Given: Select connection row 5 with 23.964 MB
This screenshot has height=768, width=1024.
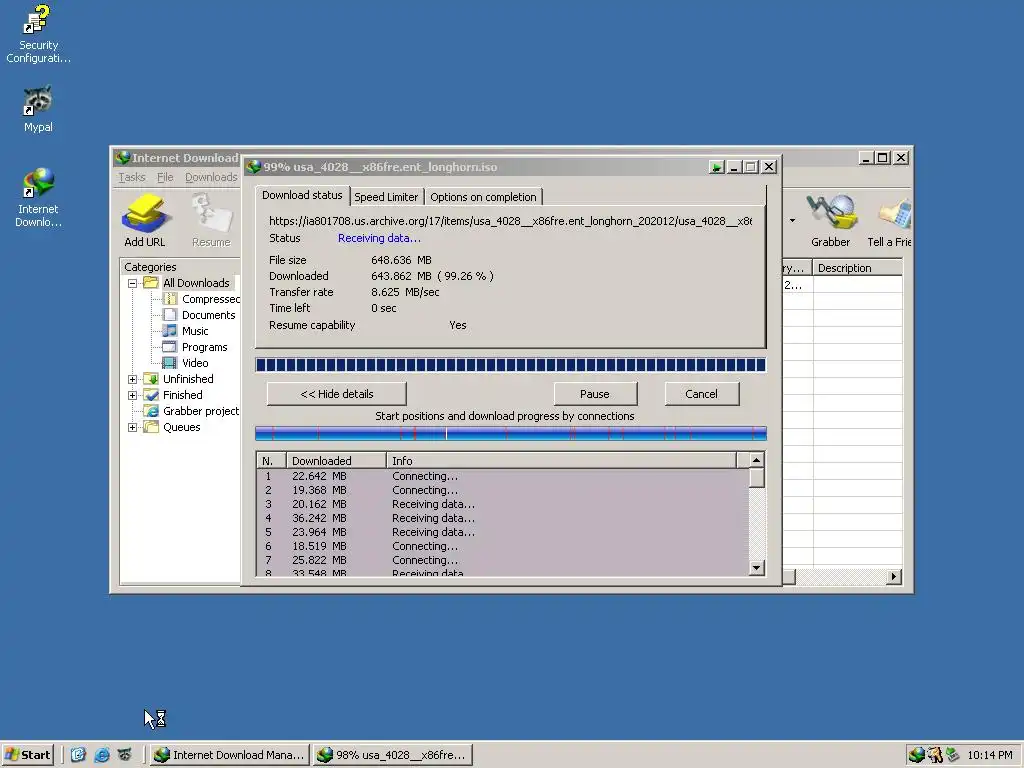Looking at the screenshot, I should click(x=503, y=532).
